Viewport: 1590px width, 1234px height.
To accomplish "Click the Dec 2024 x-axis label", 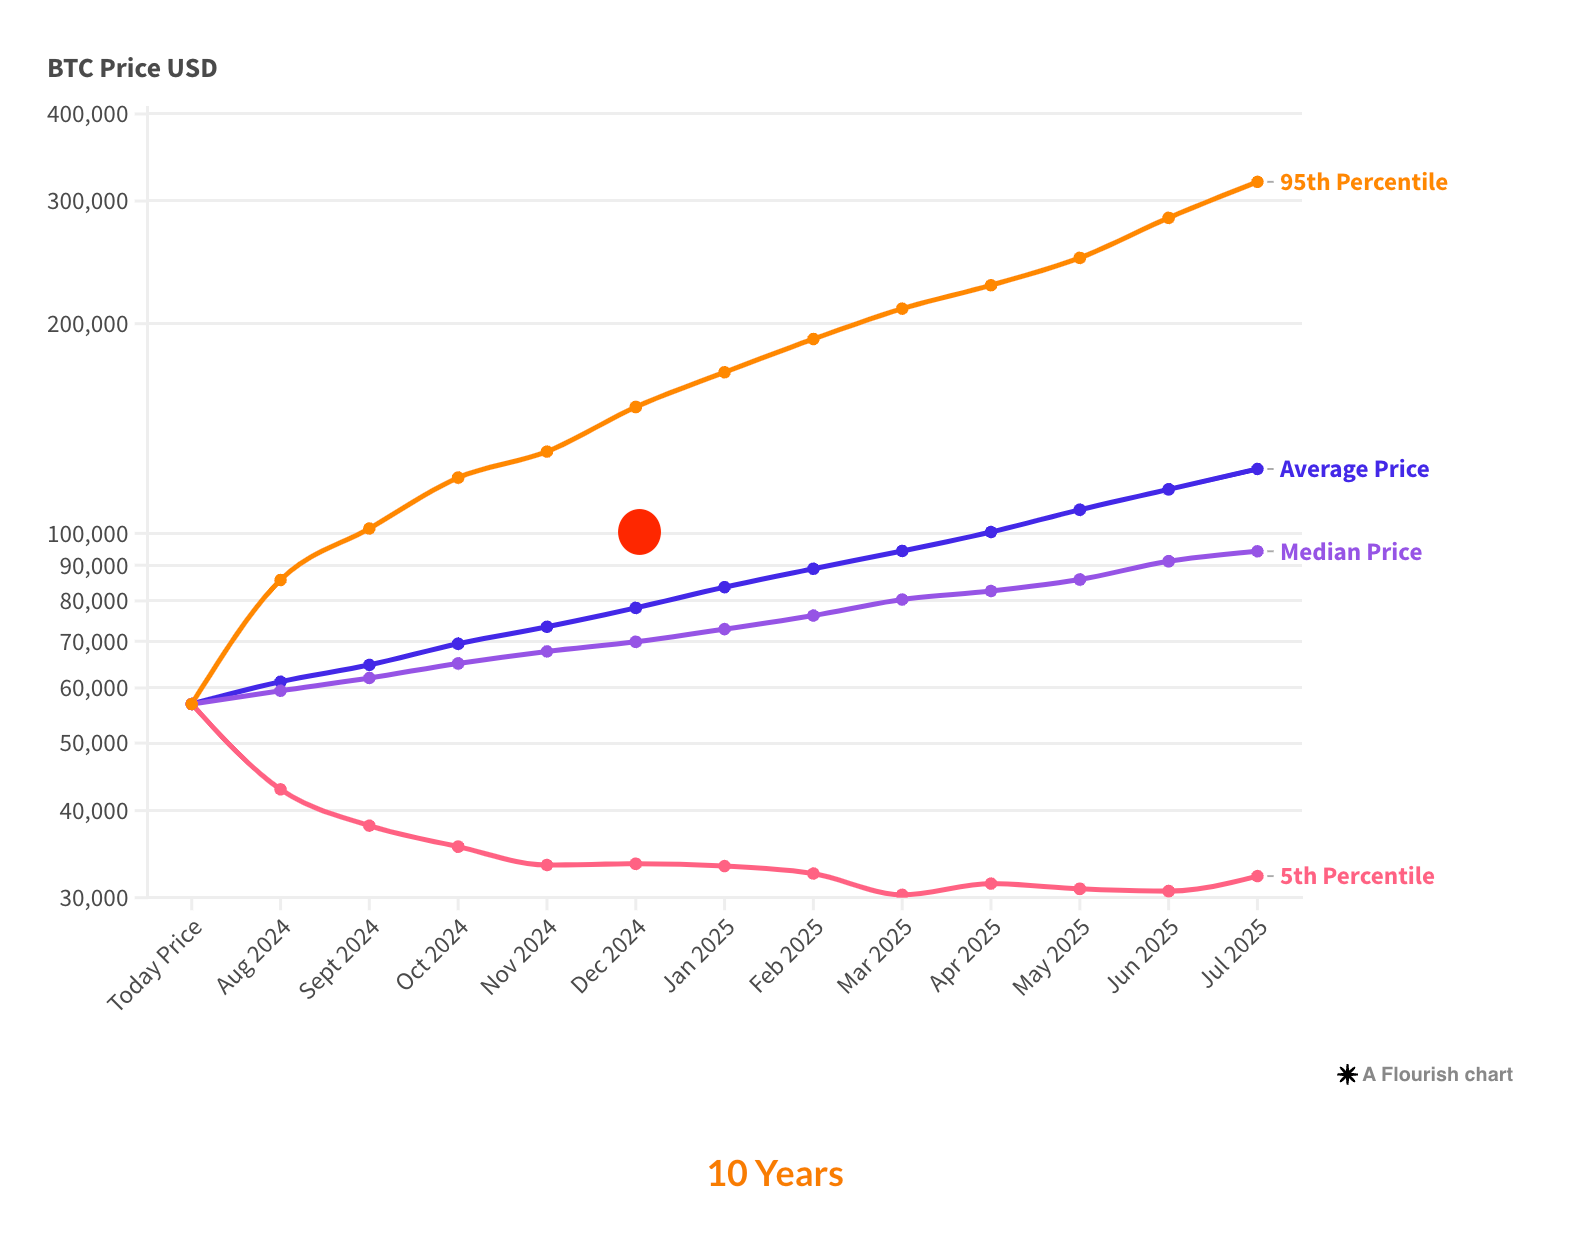I will pos(610,956).
